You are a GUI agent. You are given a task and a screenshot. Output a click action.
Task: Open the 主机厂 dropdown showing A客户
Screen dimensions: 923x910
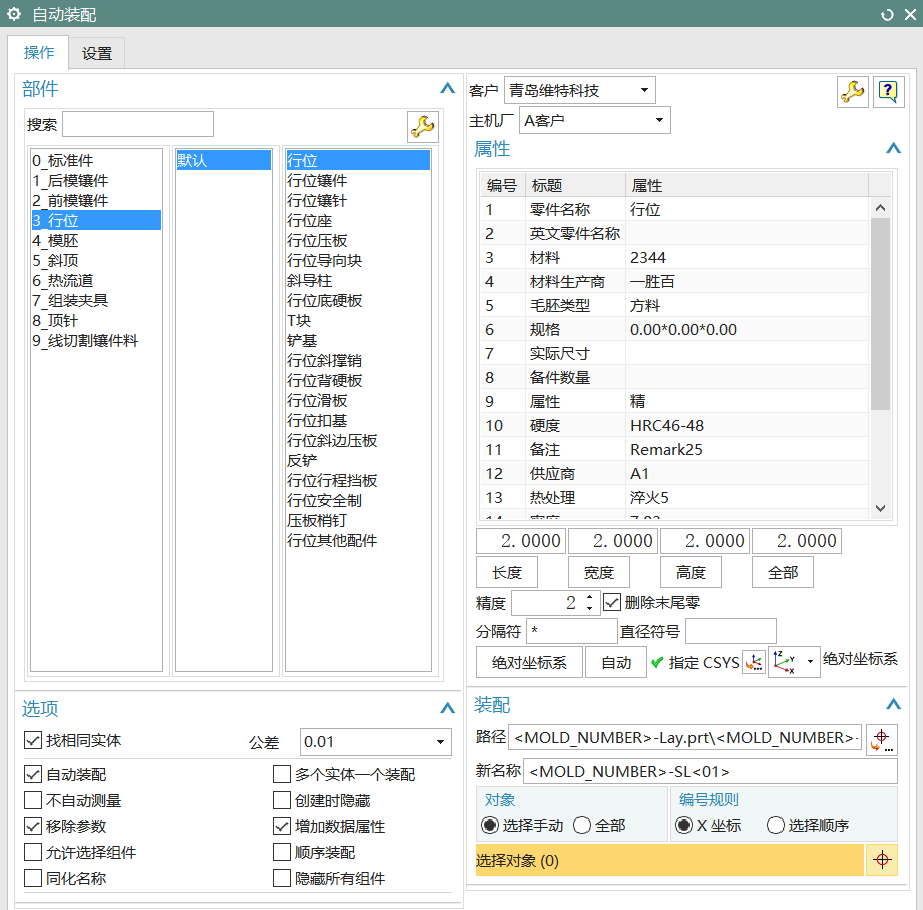tap(595, 120)
